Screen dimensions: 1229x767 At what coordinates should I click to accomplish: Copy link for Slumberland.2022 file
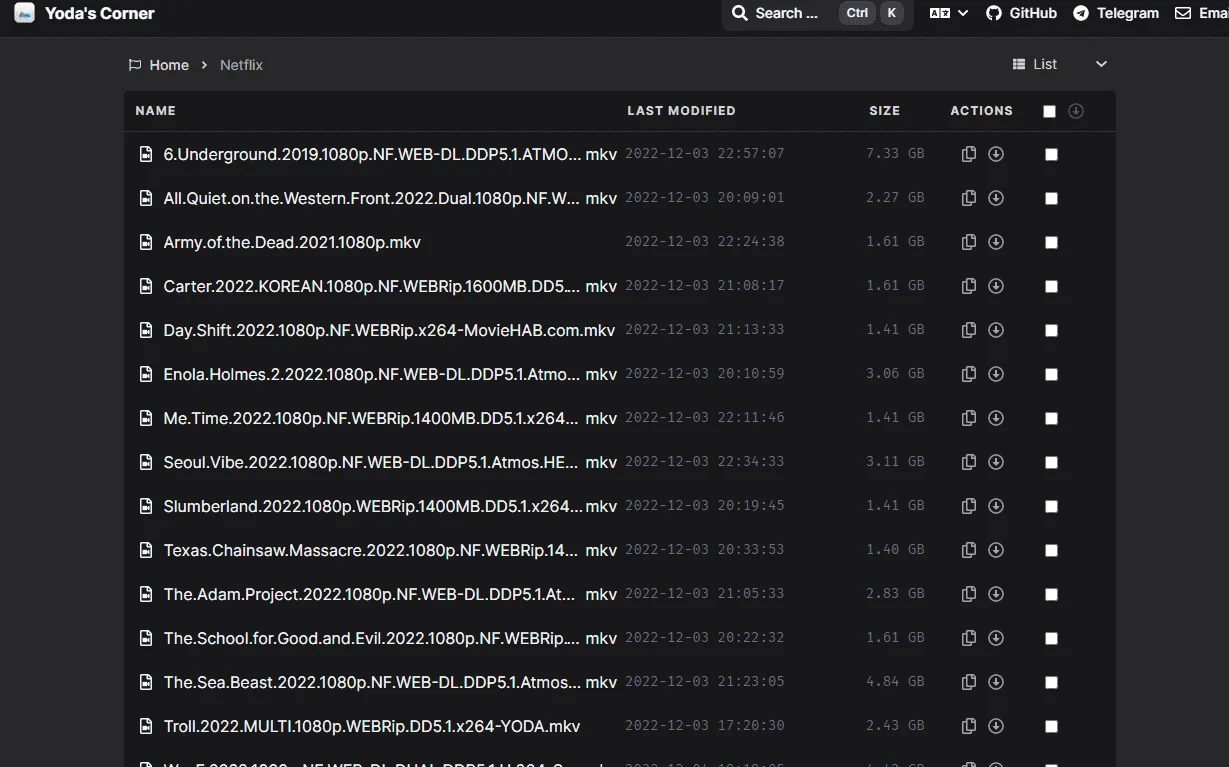coord(968,506)
